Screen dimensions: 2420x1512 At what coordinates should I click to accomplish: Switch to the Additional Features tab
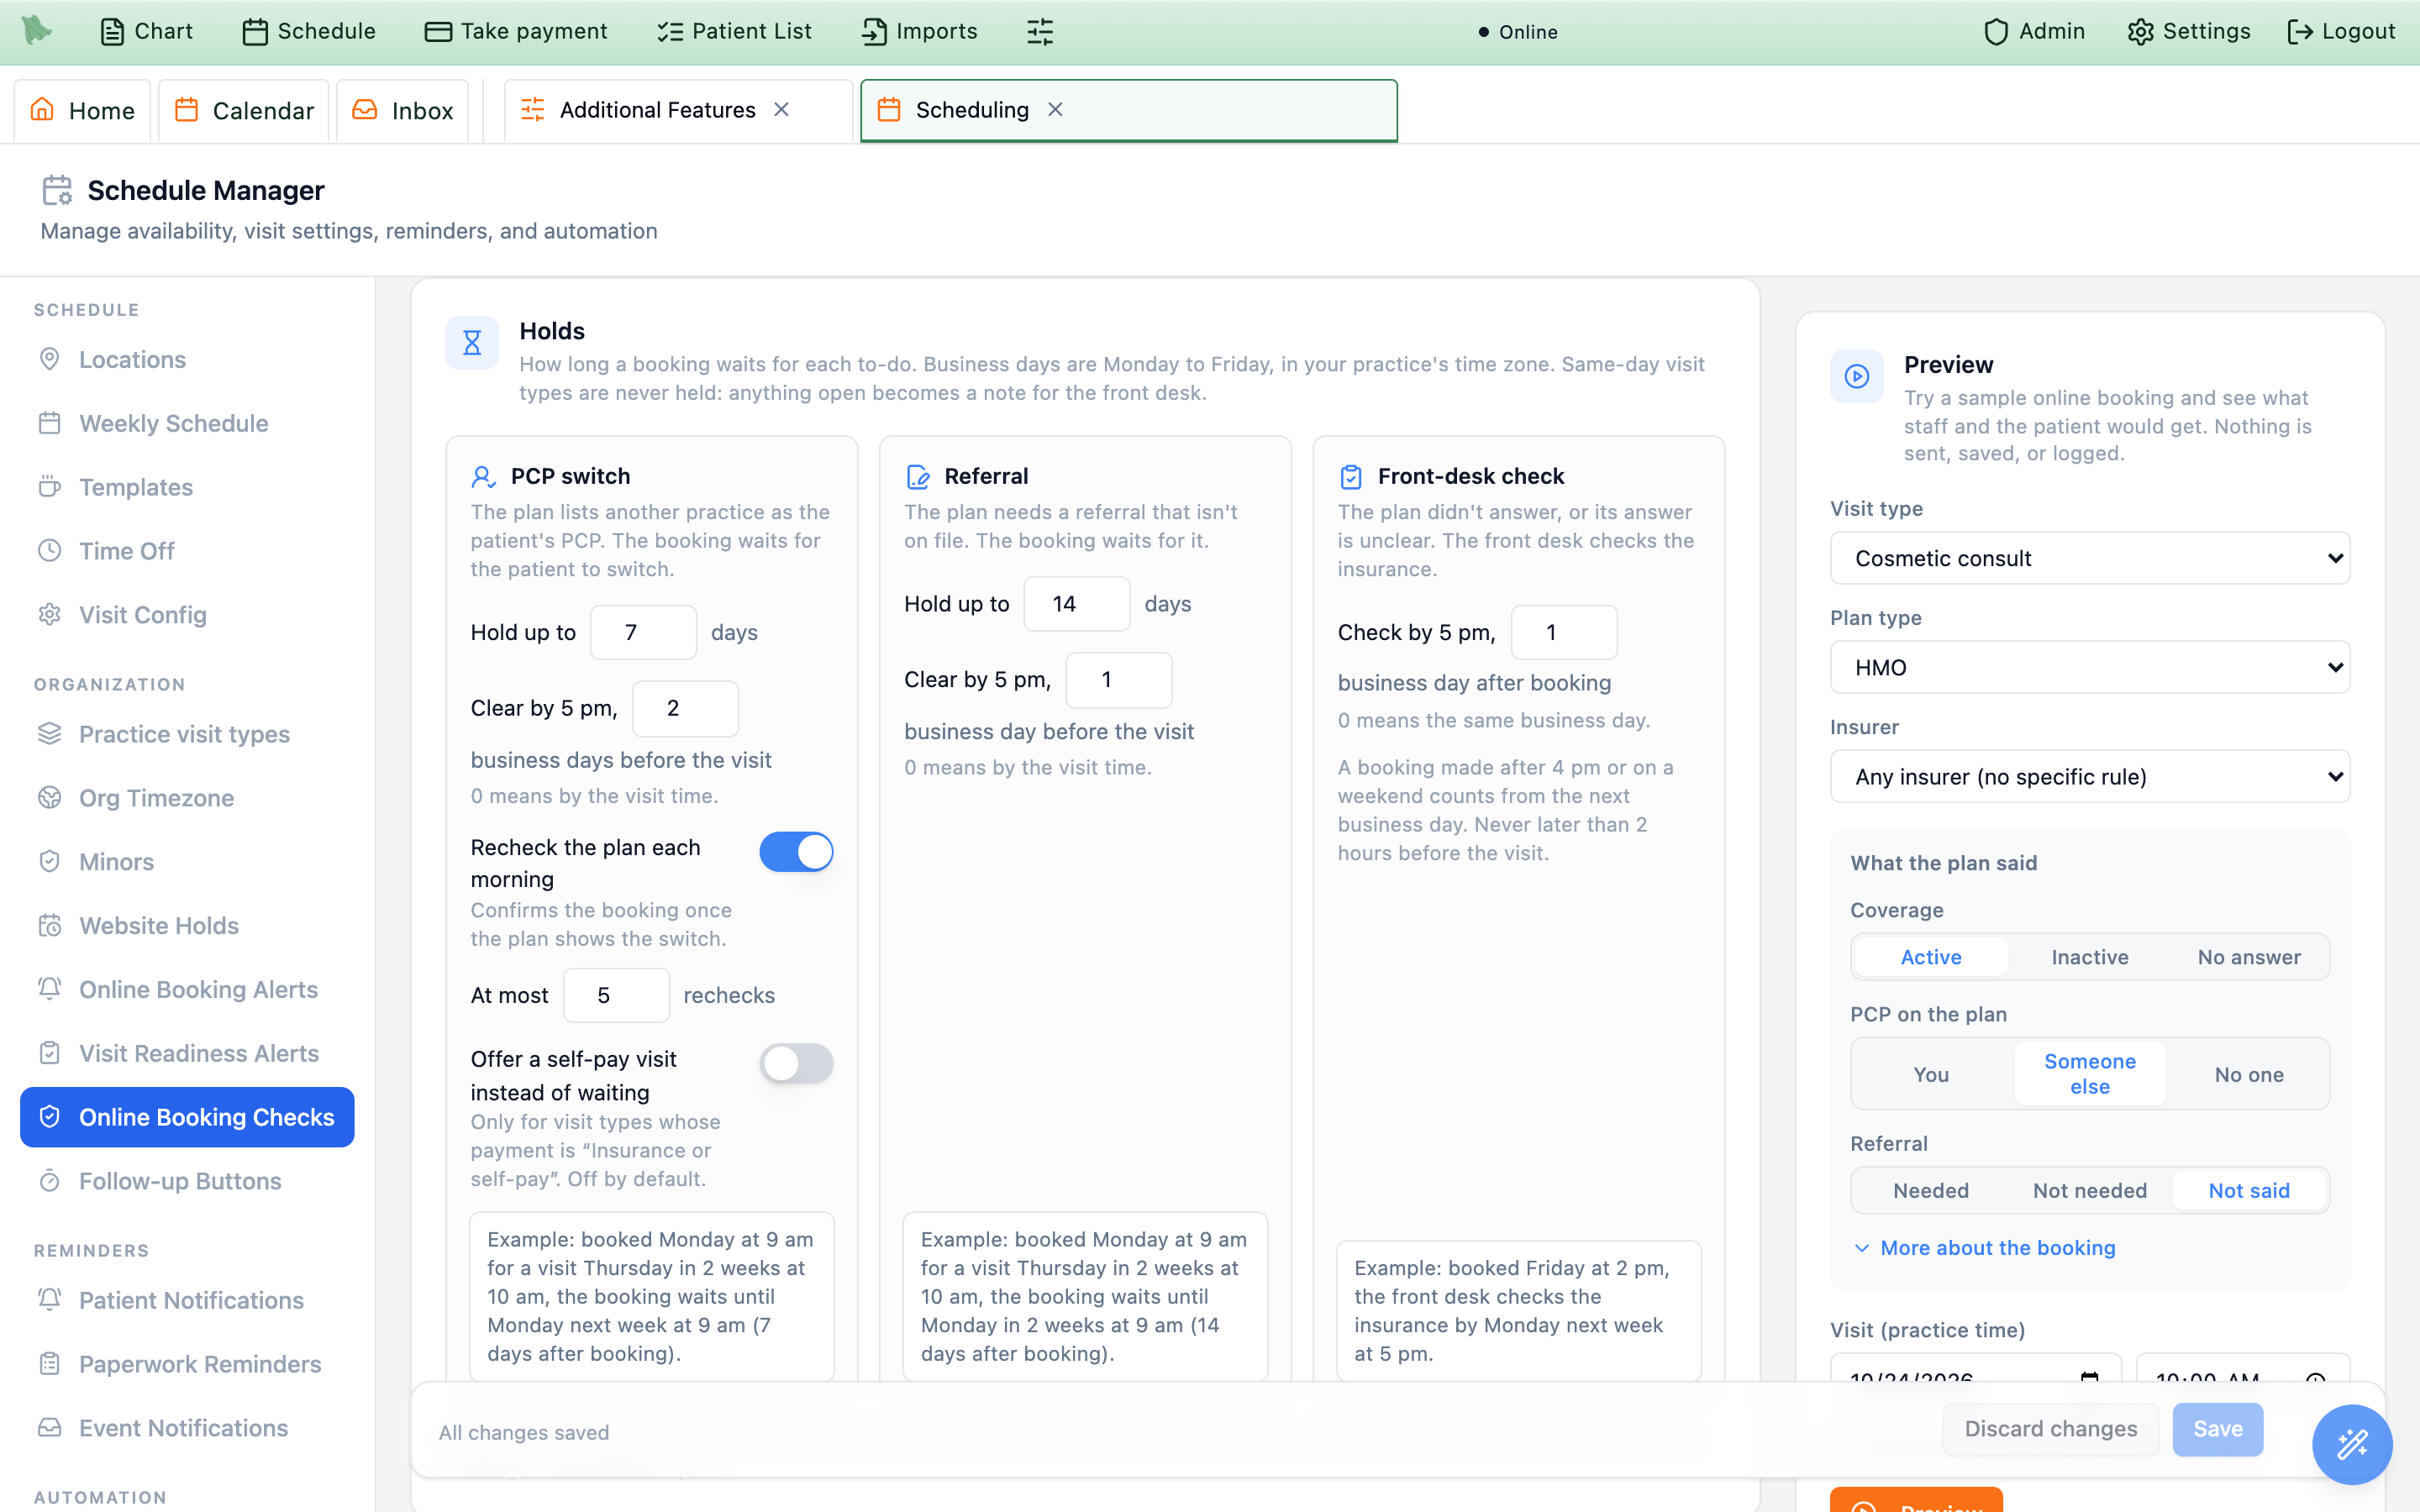tap(657, 110)
